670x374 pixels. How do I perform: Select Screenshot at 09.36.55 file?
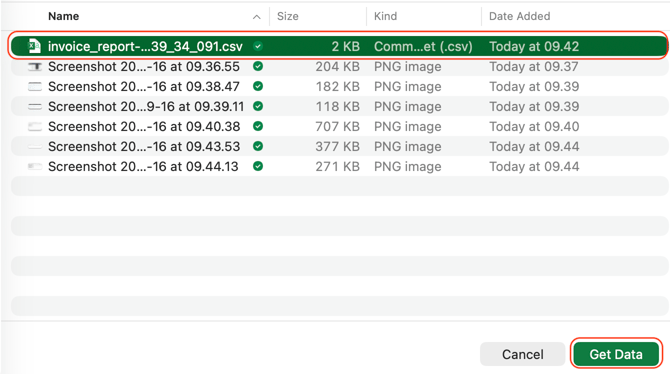coord(144,66)
